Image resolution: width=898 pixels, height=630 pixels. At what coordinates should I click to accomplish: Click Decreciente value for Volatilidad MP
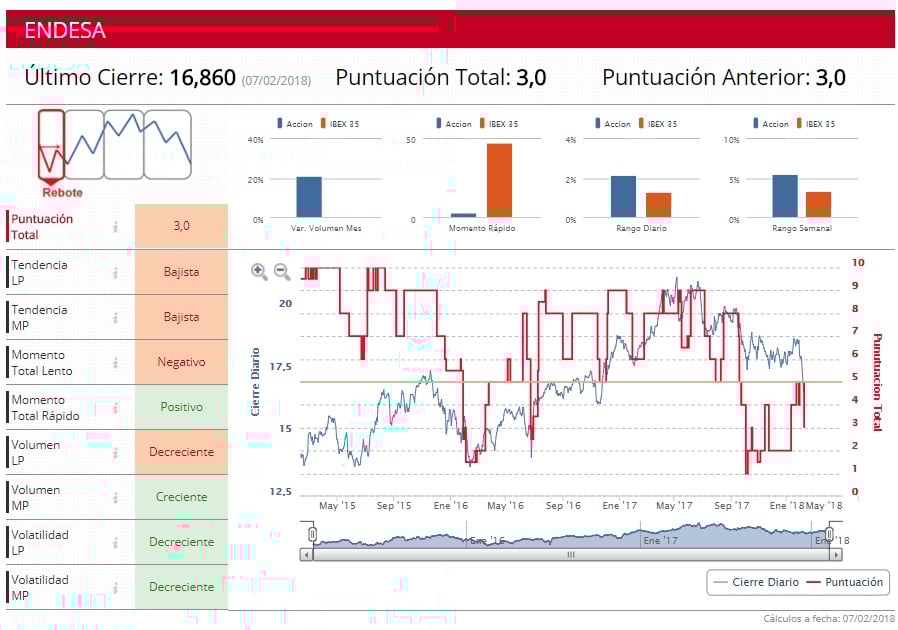(182, 587)
